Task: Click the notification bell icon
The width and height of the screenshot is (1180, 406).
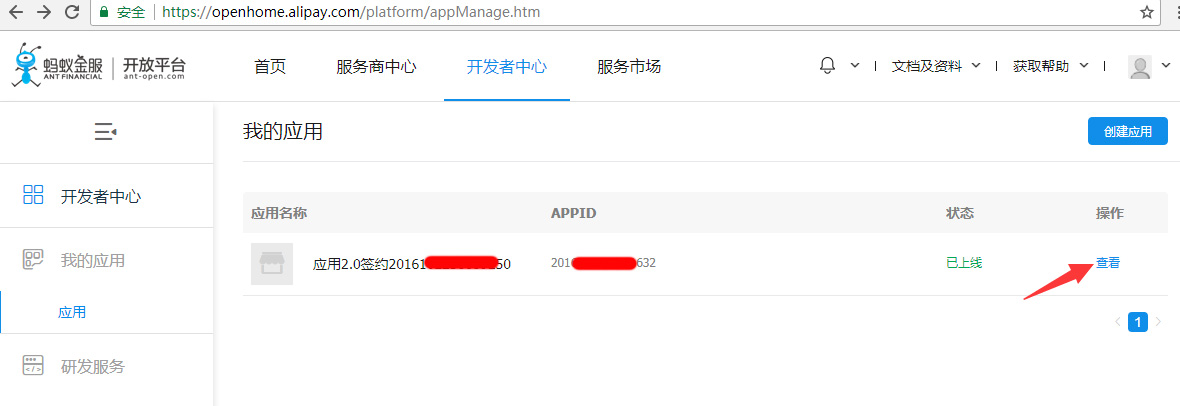Action: [x=827, y=66]
